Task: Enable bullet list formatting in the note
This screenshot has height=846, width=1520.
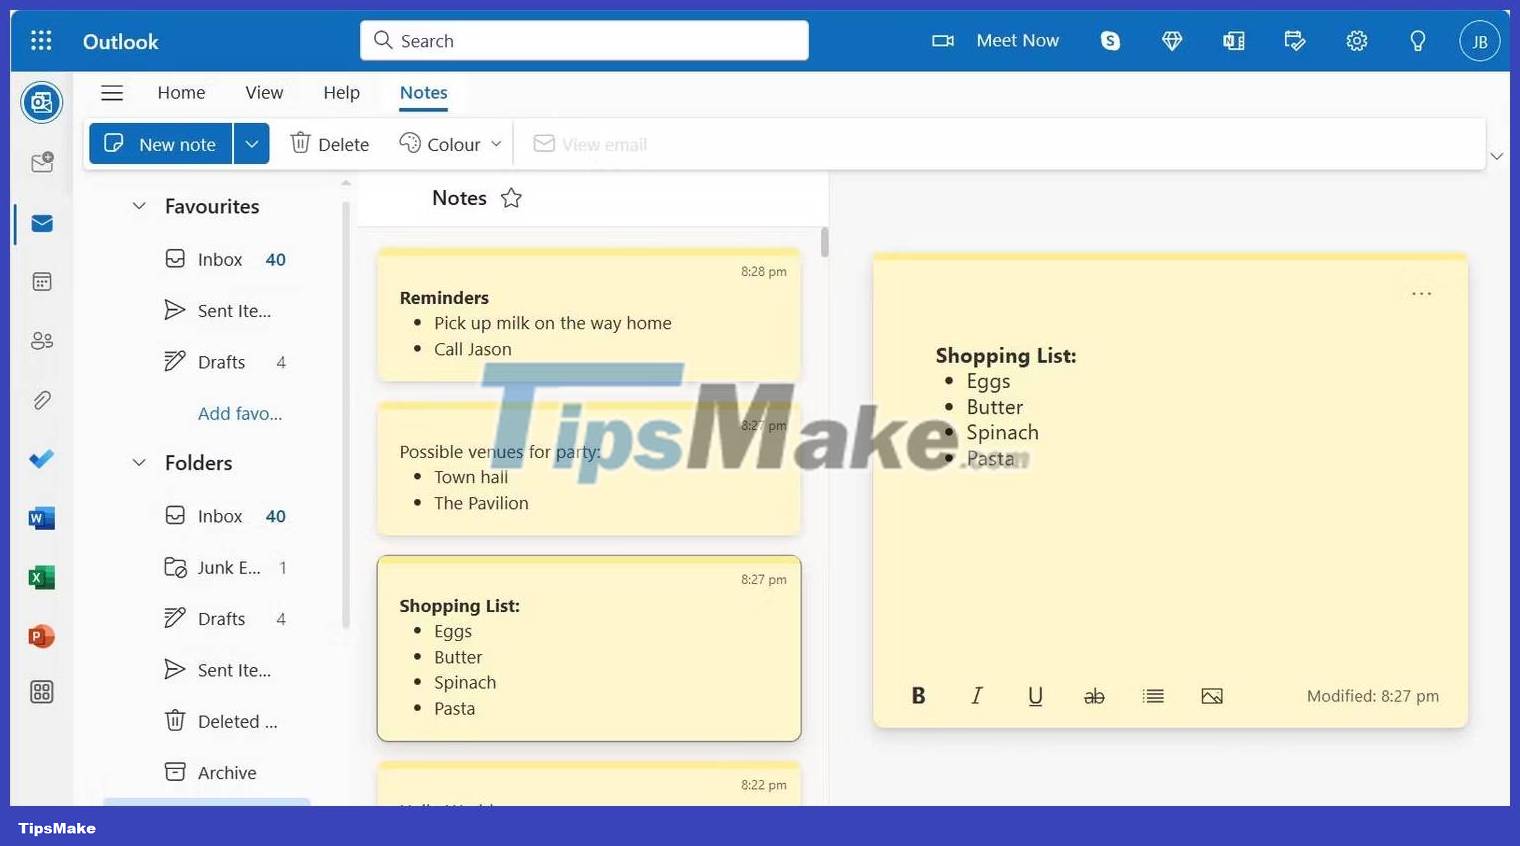Action: [x=1153, y=695]
